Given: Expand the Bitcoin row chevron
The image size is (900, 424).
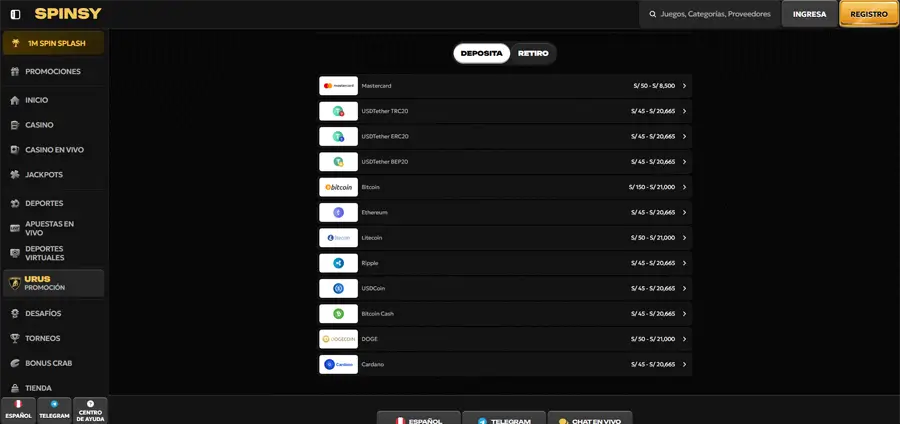Looking at the screenshot, I should click(x=684, y=187).
